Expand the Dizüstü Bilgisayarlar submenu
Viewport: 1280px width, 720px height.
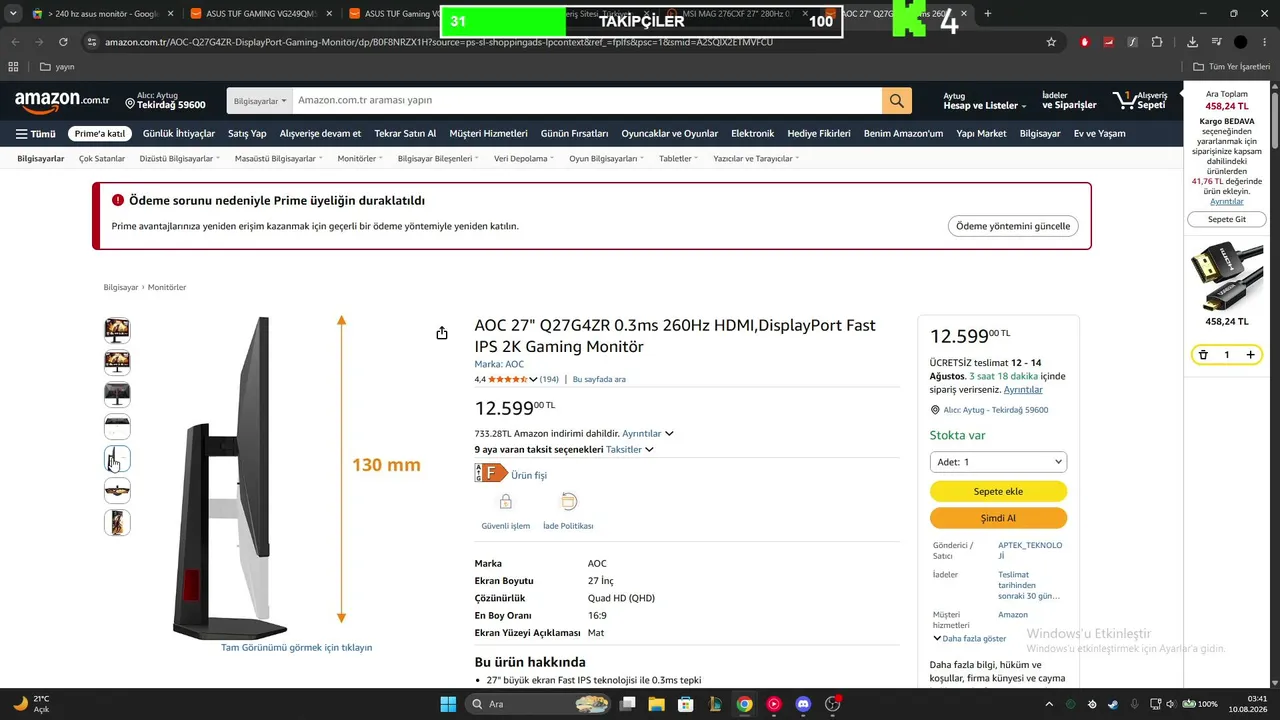(x=180, y=158)
